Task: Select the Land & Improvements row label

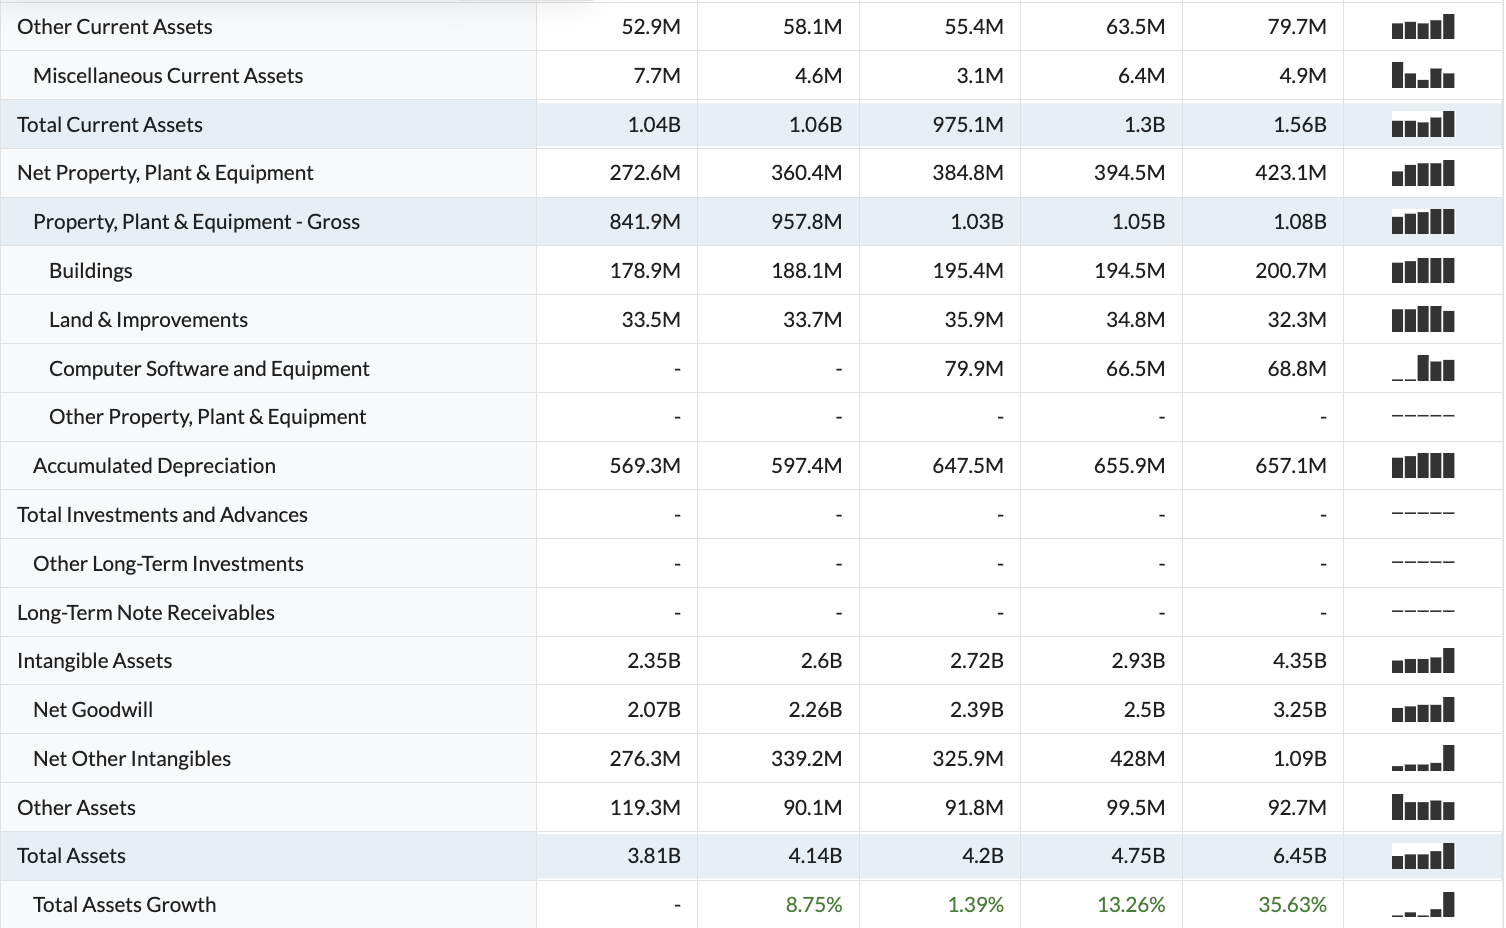Action: 148,320
